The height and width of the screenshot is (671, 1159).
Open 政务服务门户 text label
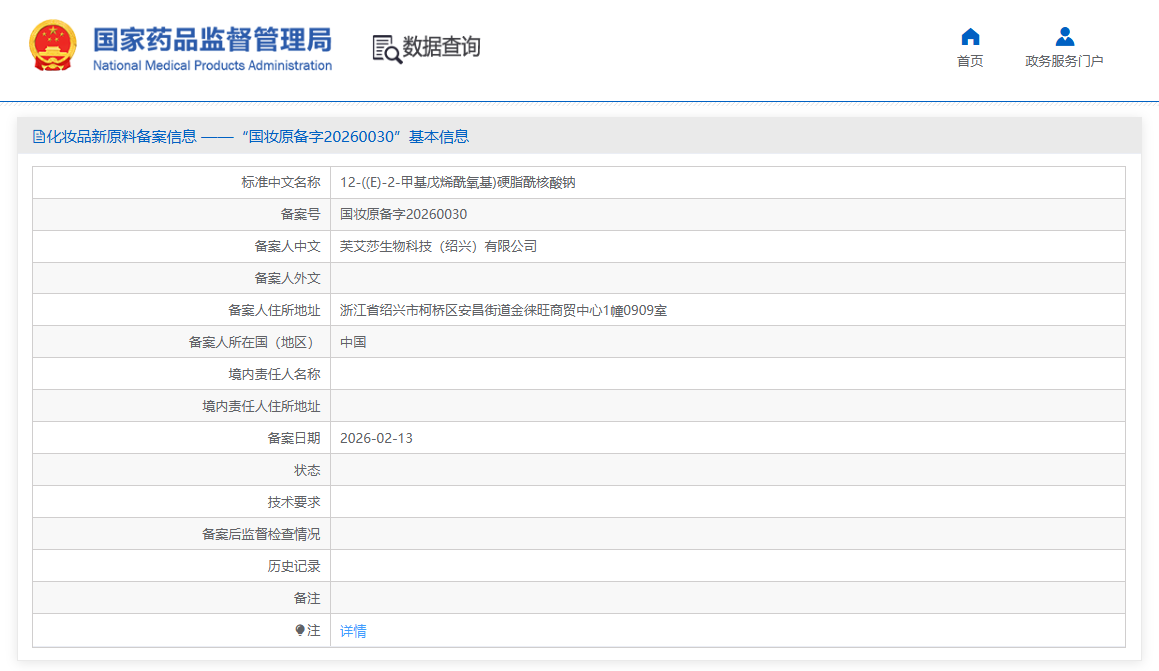[x=1064, y=61]
